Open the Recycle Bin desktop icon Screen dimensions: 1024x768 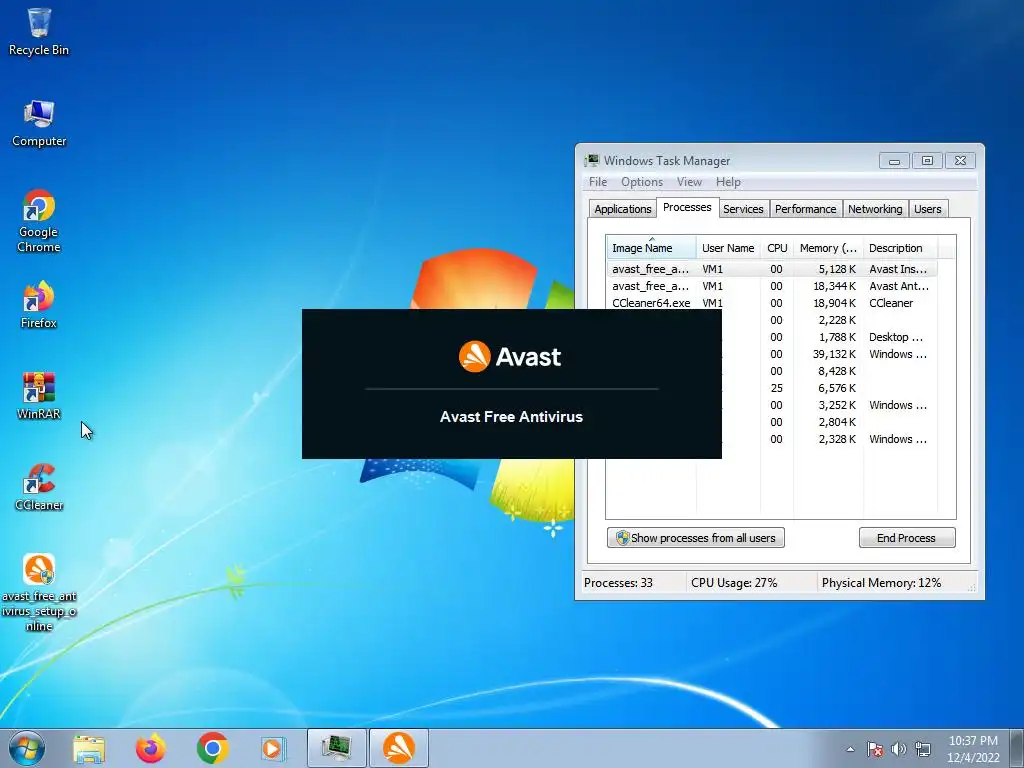point(39,31)
